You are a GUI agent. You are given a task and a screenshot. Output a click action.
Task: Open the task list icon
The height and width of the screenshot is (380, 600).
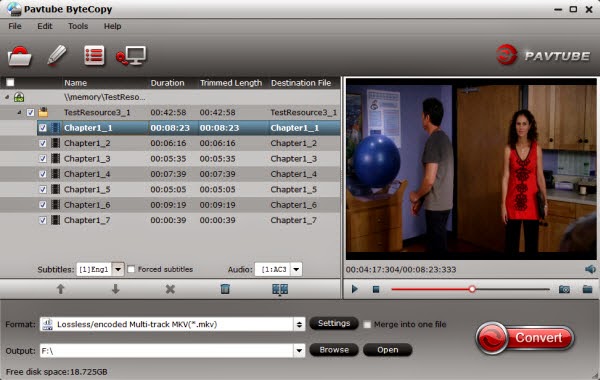[94, 56]
